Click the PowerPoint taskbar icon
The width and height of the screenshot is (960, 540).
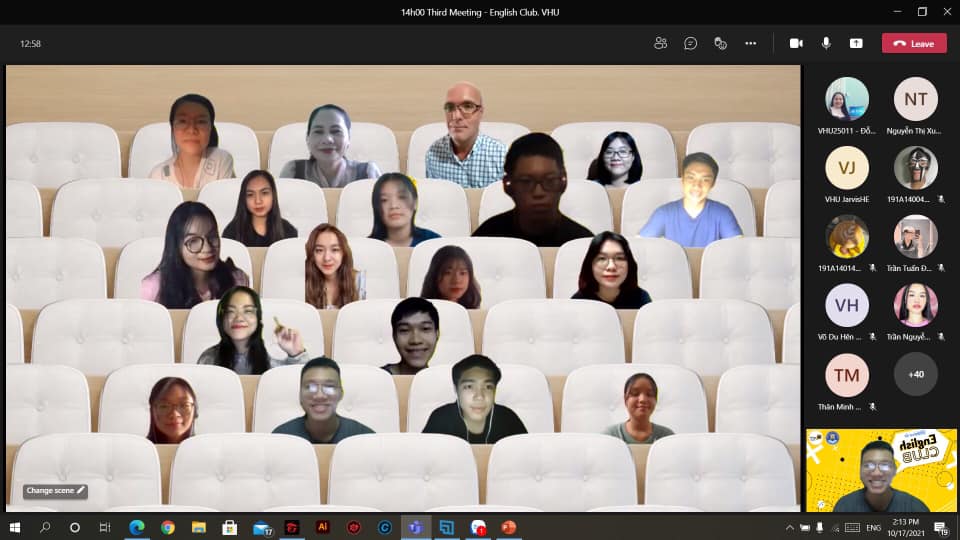pyautogui.click(x=508, y=527)
